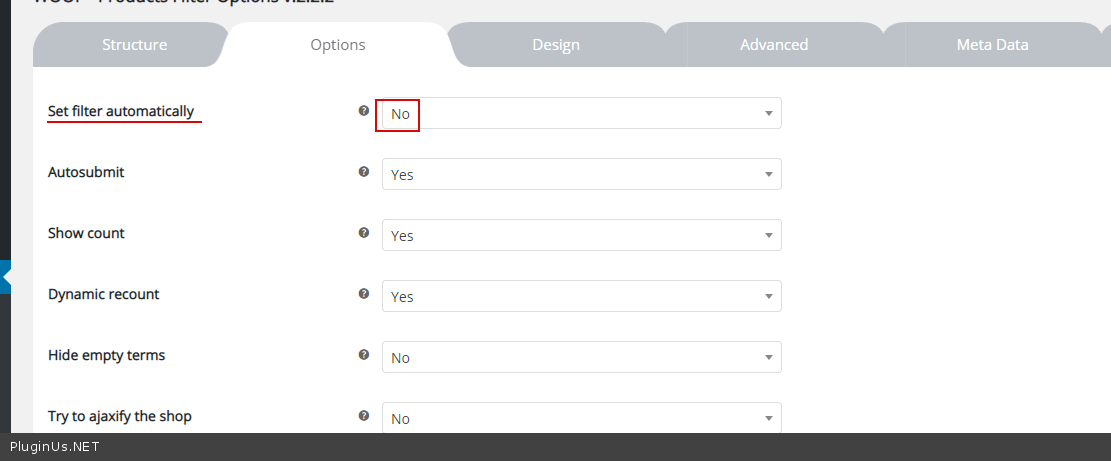The width and height of the screenshot is (1111, 461).
Task: Open the Show count dropdown
Action: point(581,236)
